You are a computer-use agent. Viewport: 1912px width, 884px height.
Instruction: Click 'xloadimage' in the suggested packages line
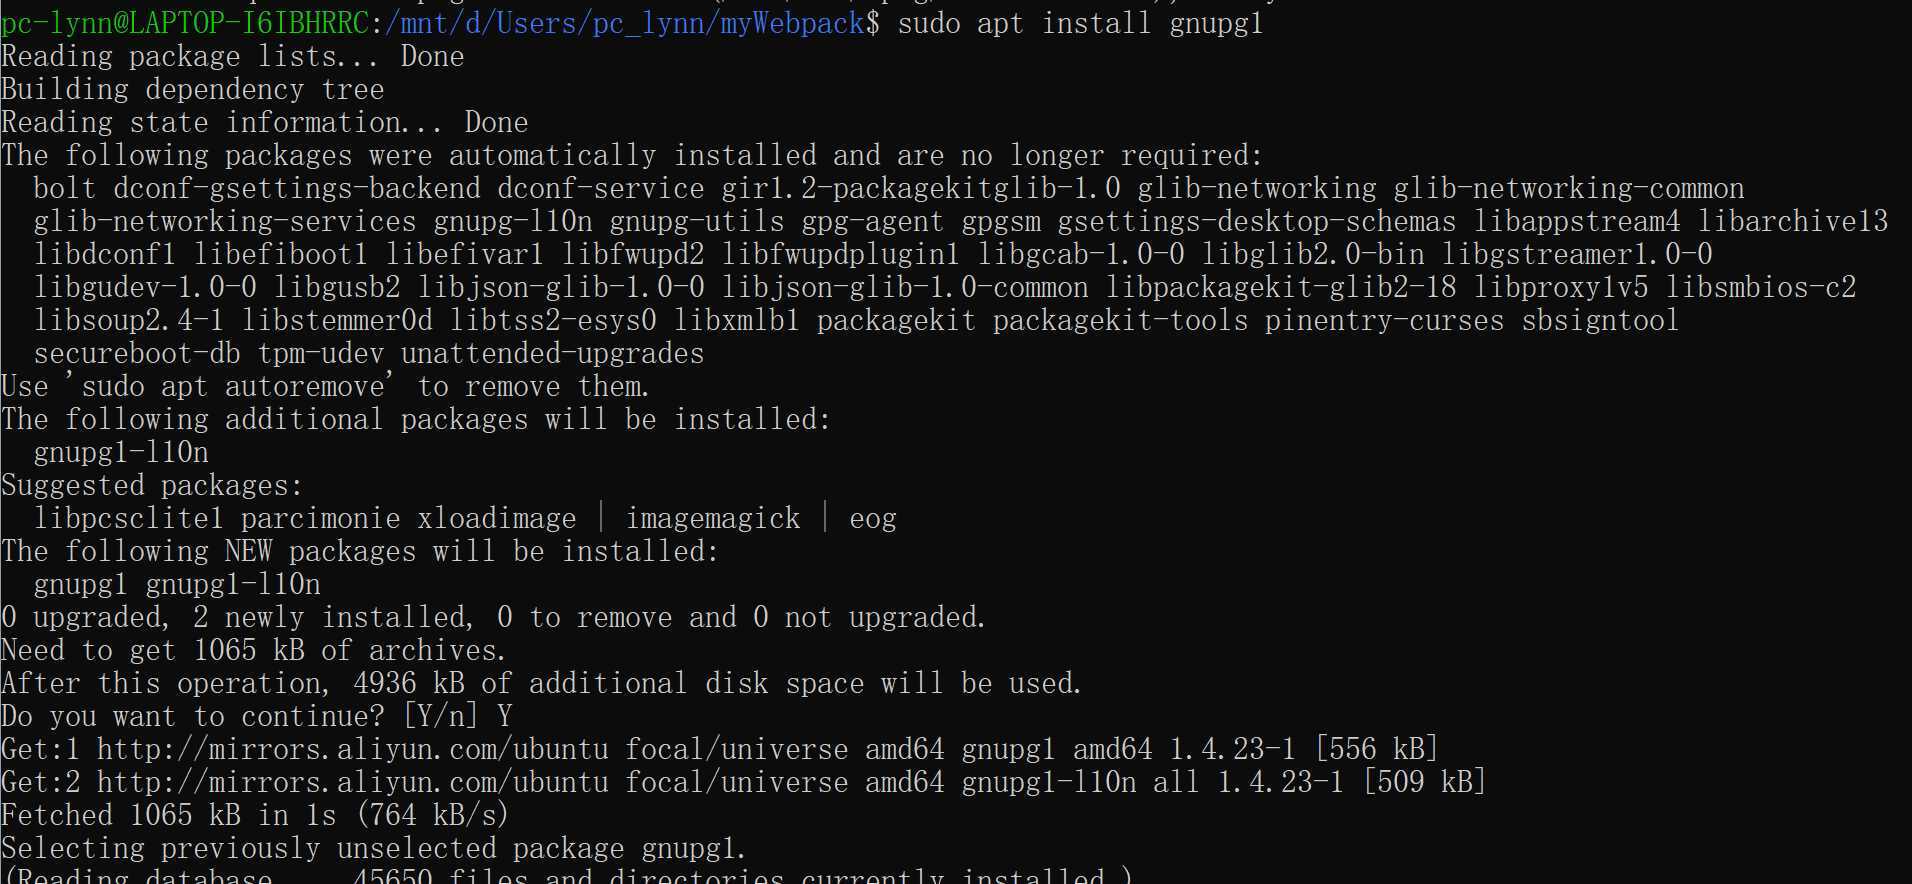tap(496, 518)
